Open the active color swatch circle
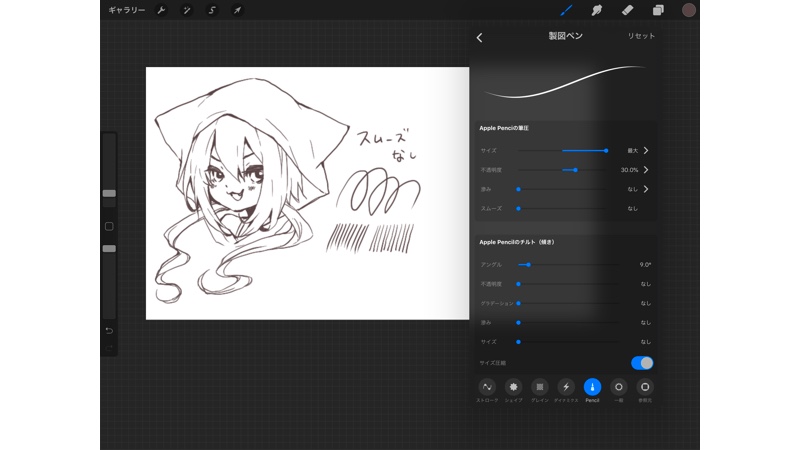 (689, 10)
